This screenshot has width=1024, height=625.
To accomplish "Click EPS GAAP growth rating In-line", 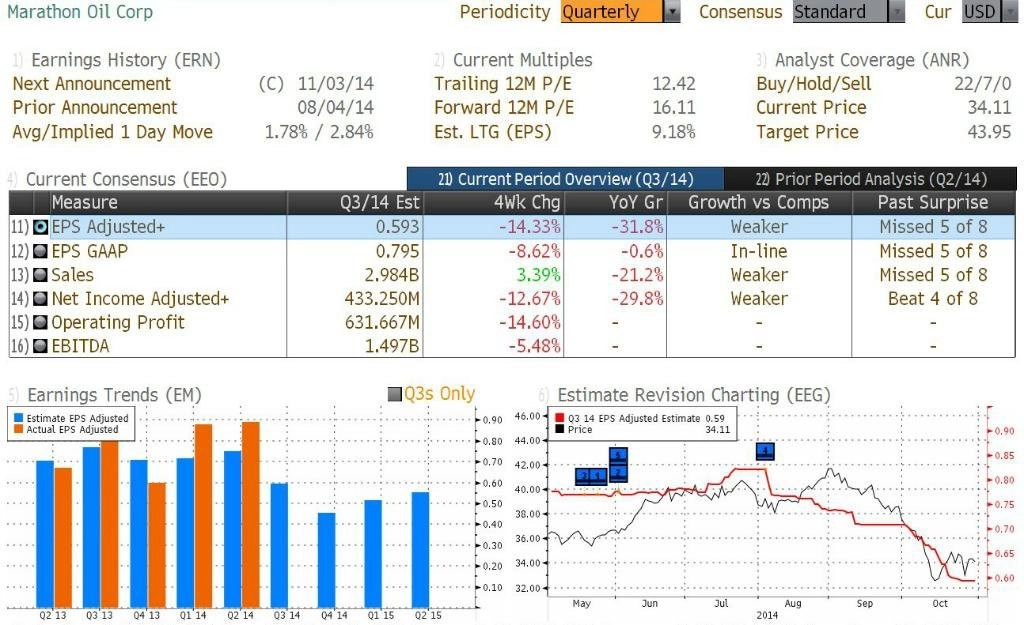I will pyautogui.click(x=759, y=251).
